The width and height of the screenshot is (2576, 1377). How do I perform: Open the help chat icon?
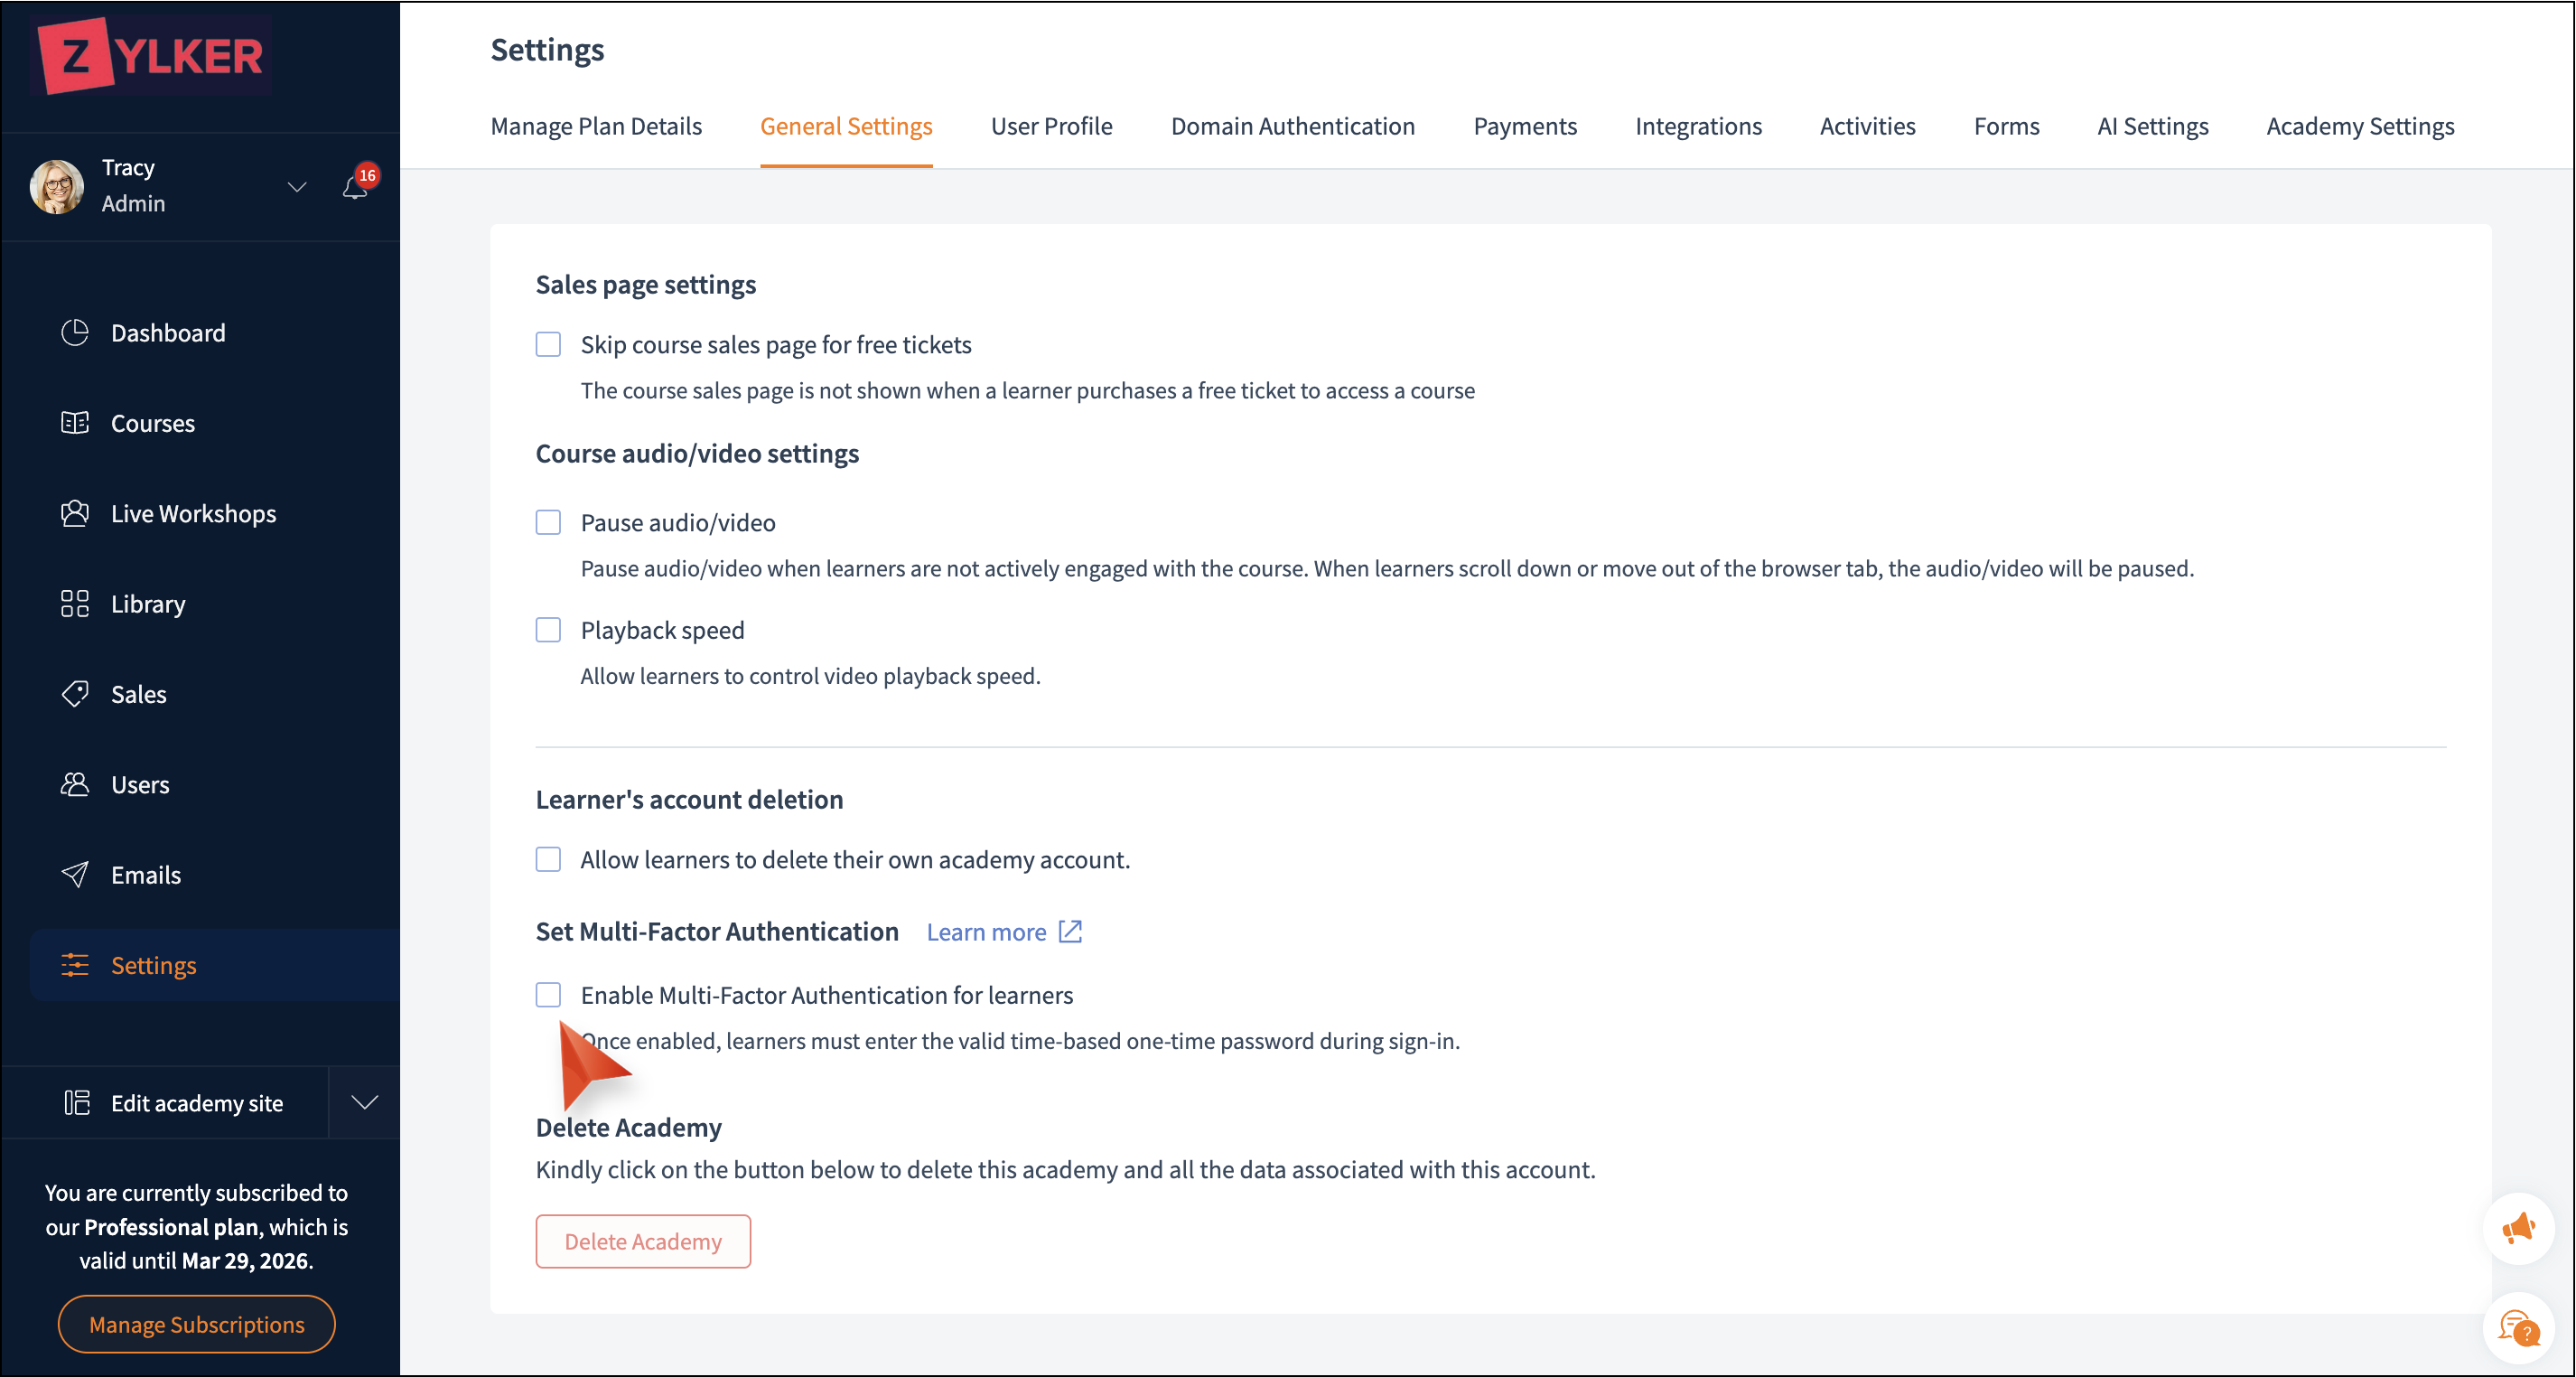click(x=2517, y=1329)
